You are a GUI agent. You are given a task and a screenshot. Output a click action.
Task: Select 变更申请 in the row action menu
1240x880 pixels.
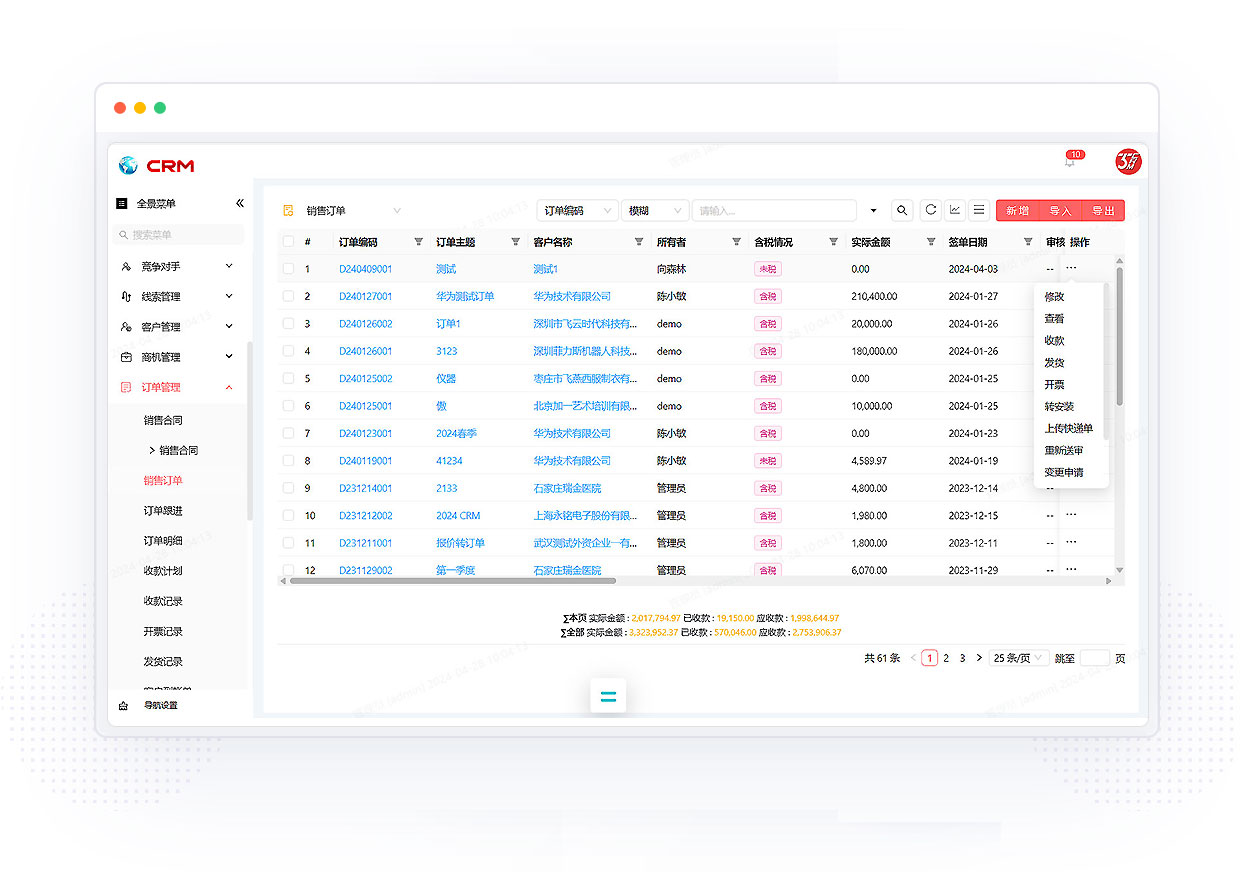[x=1063, y=473]
